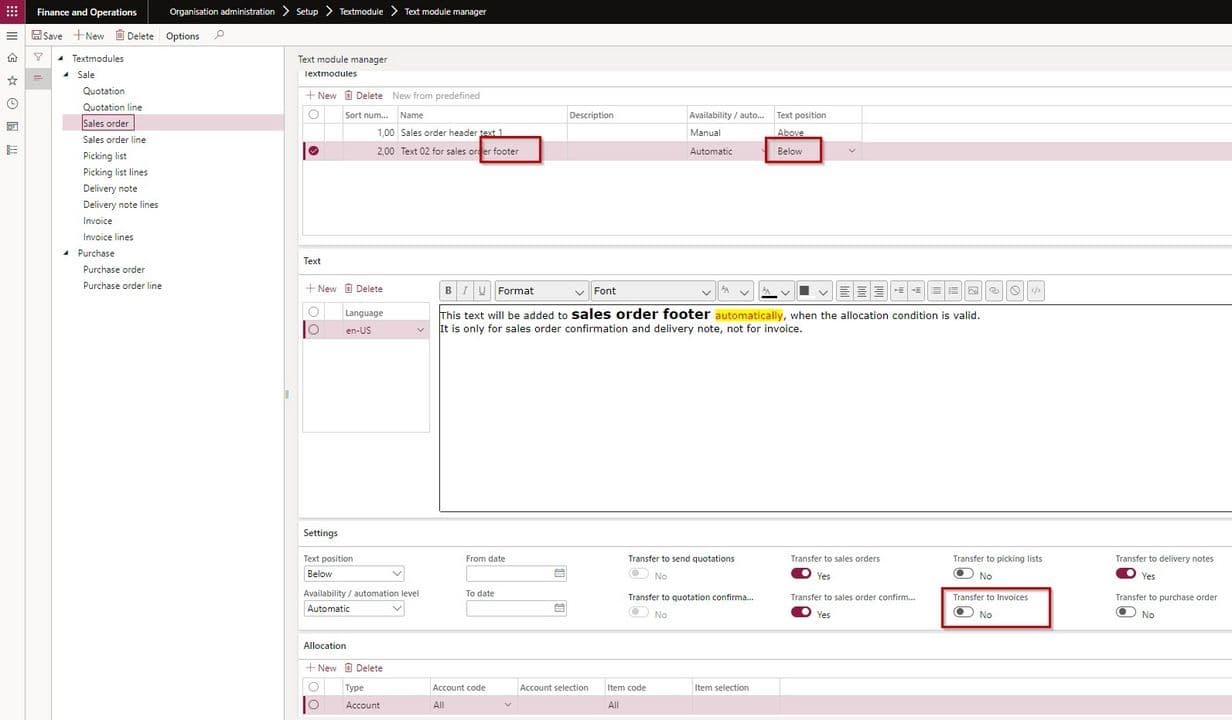
Task: Click Save in the action bar
Action: [46, 36]
